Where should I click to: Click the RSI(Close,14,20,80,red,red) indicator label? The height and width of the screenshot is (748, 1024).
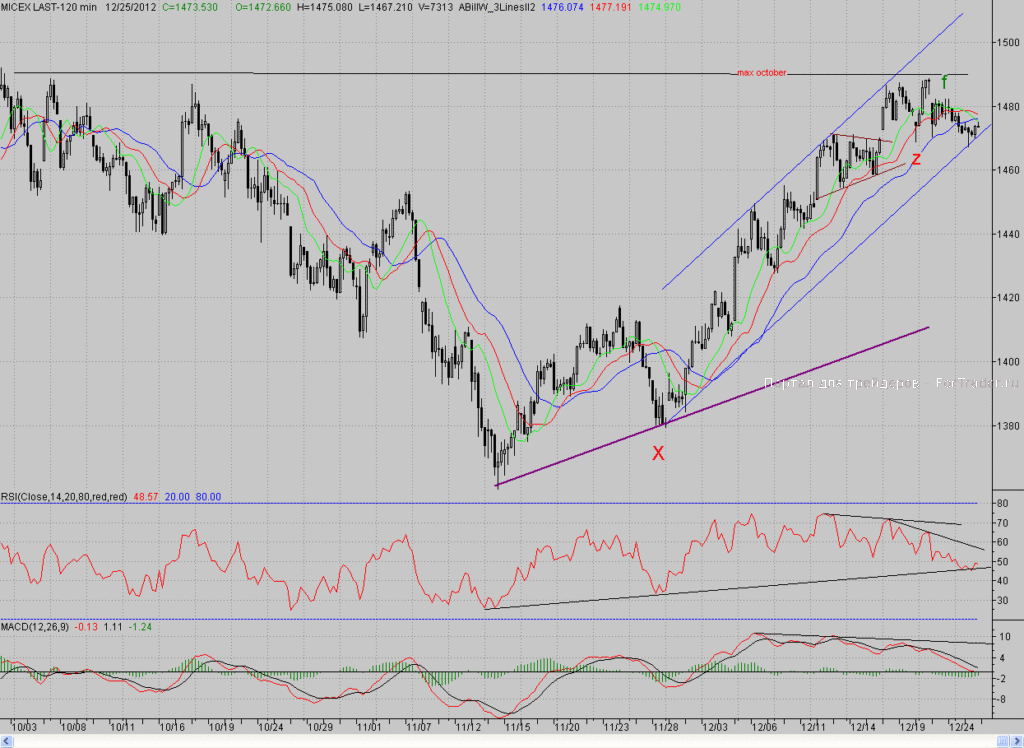pyautogui.click(x=64, y=497)
